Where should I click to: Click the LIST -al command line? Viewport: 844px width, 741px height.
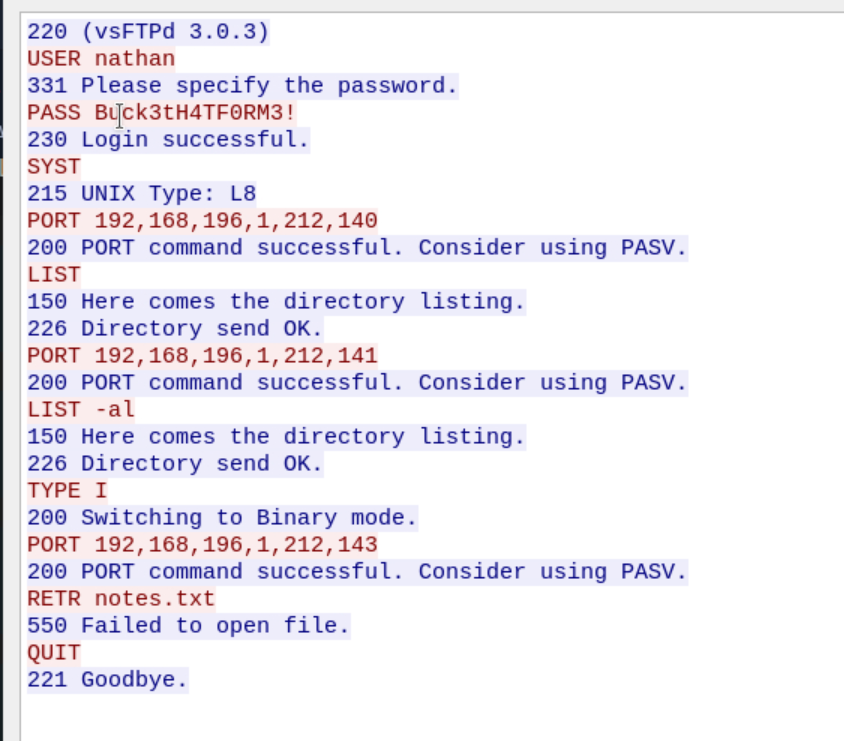coord(81,409)
